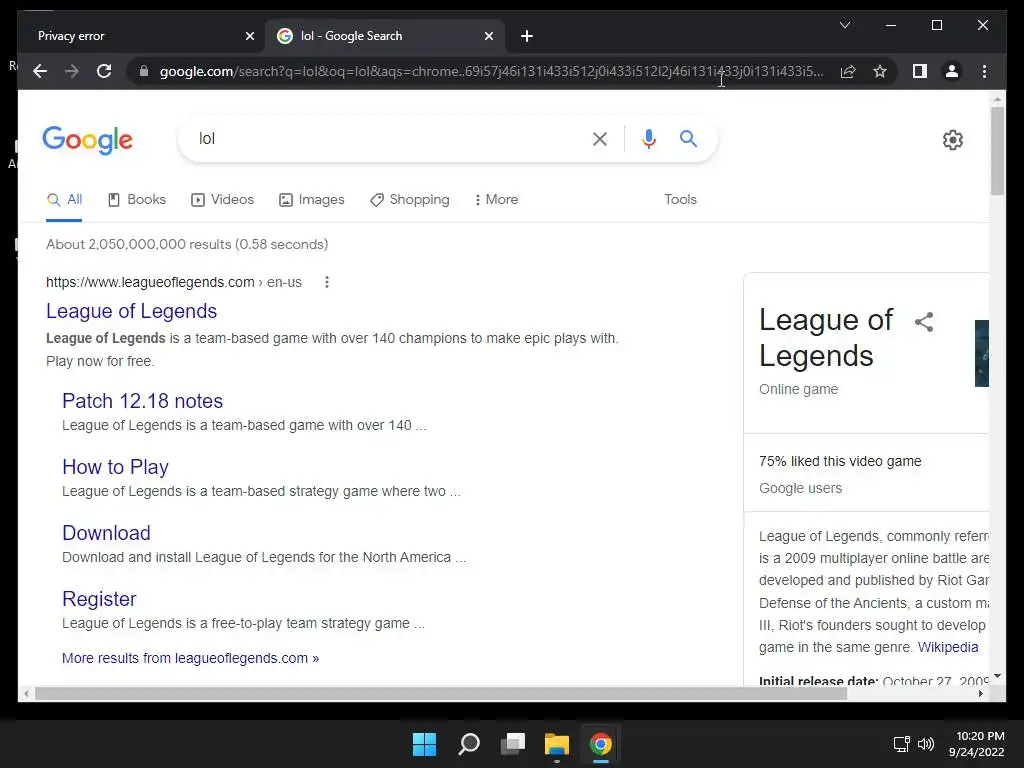
Task: Open search Tools options
Action: tap(680, 200)
